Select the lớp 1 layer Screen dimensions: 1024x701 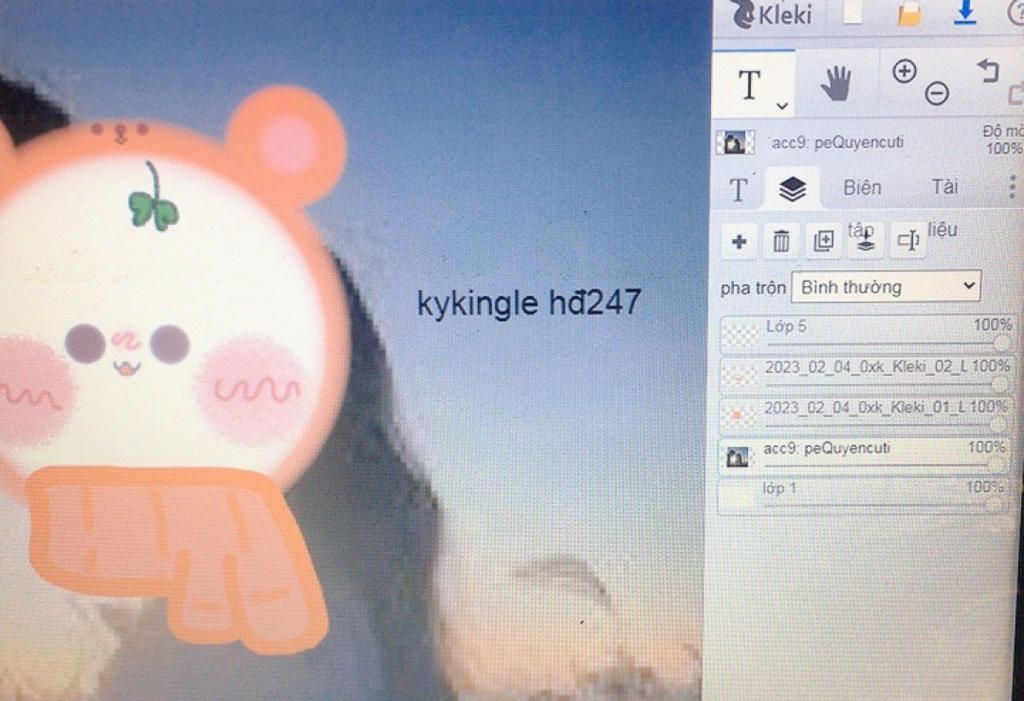(x=862, y=497)
